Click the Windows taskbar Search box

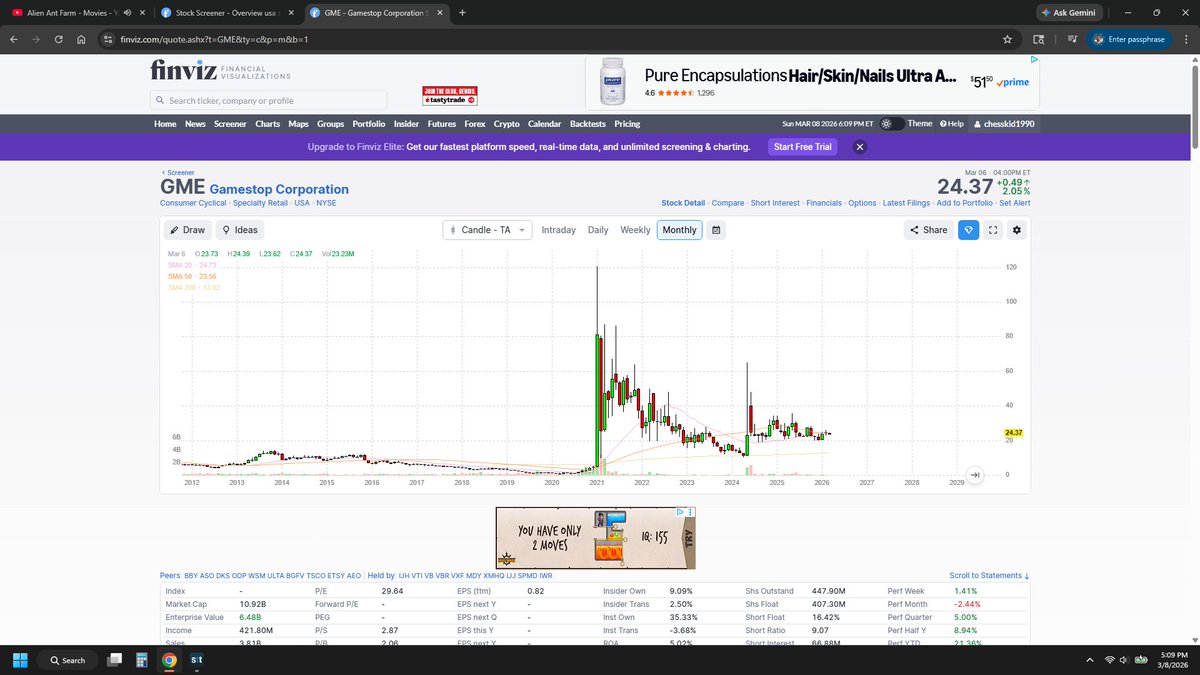69,660
